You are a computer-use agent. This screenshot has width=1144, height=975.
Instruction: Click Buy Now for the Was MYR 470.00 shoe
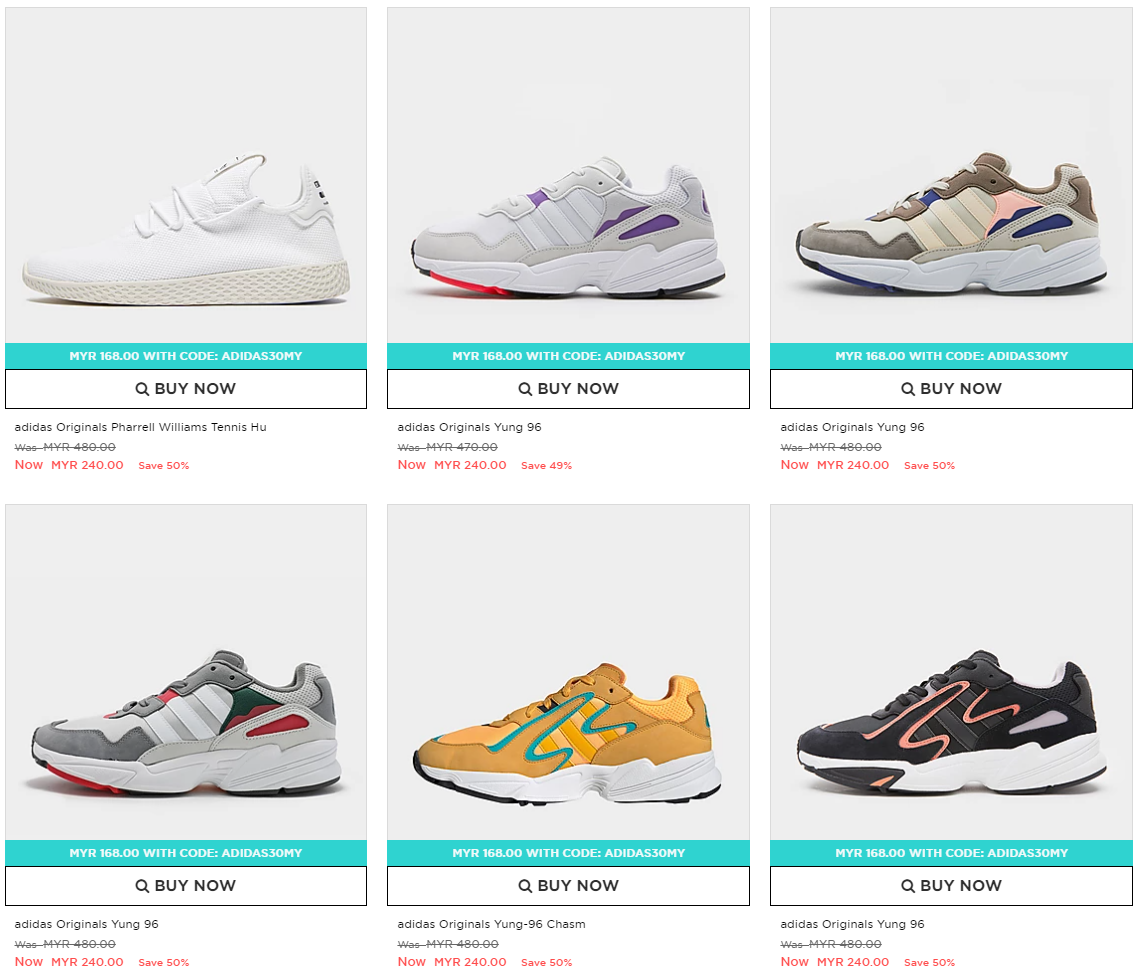[x=568, y=389]
